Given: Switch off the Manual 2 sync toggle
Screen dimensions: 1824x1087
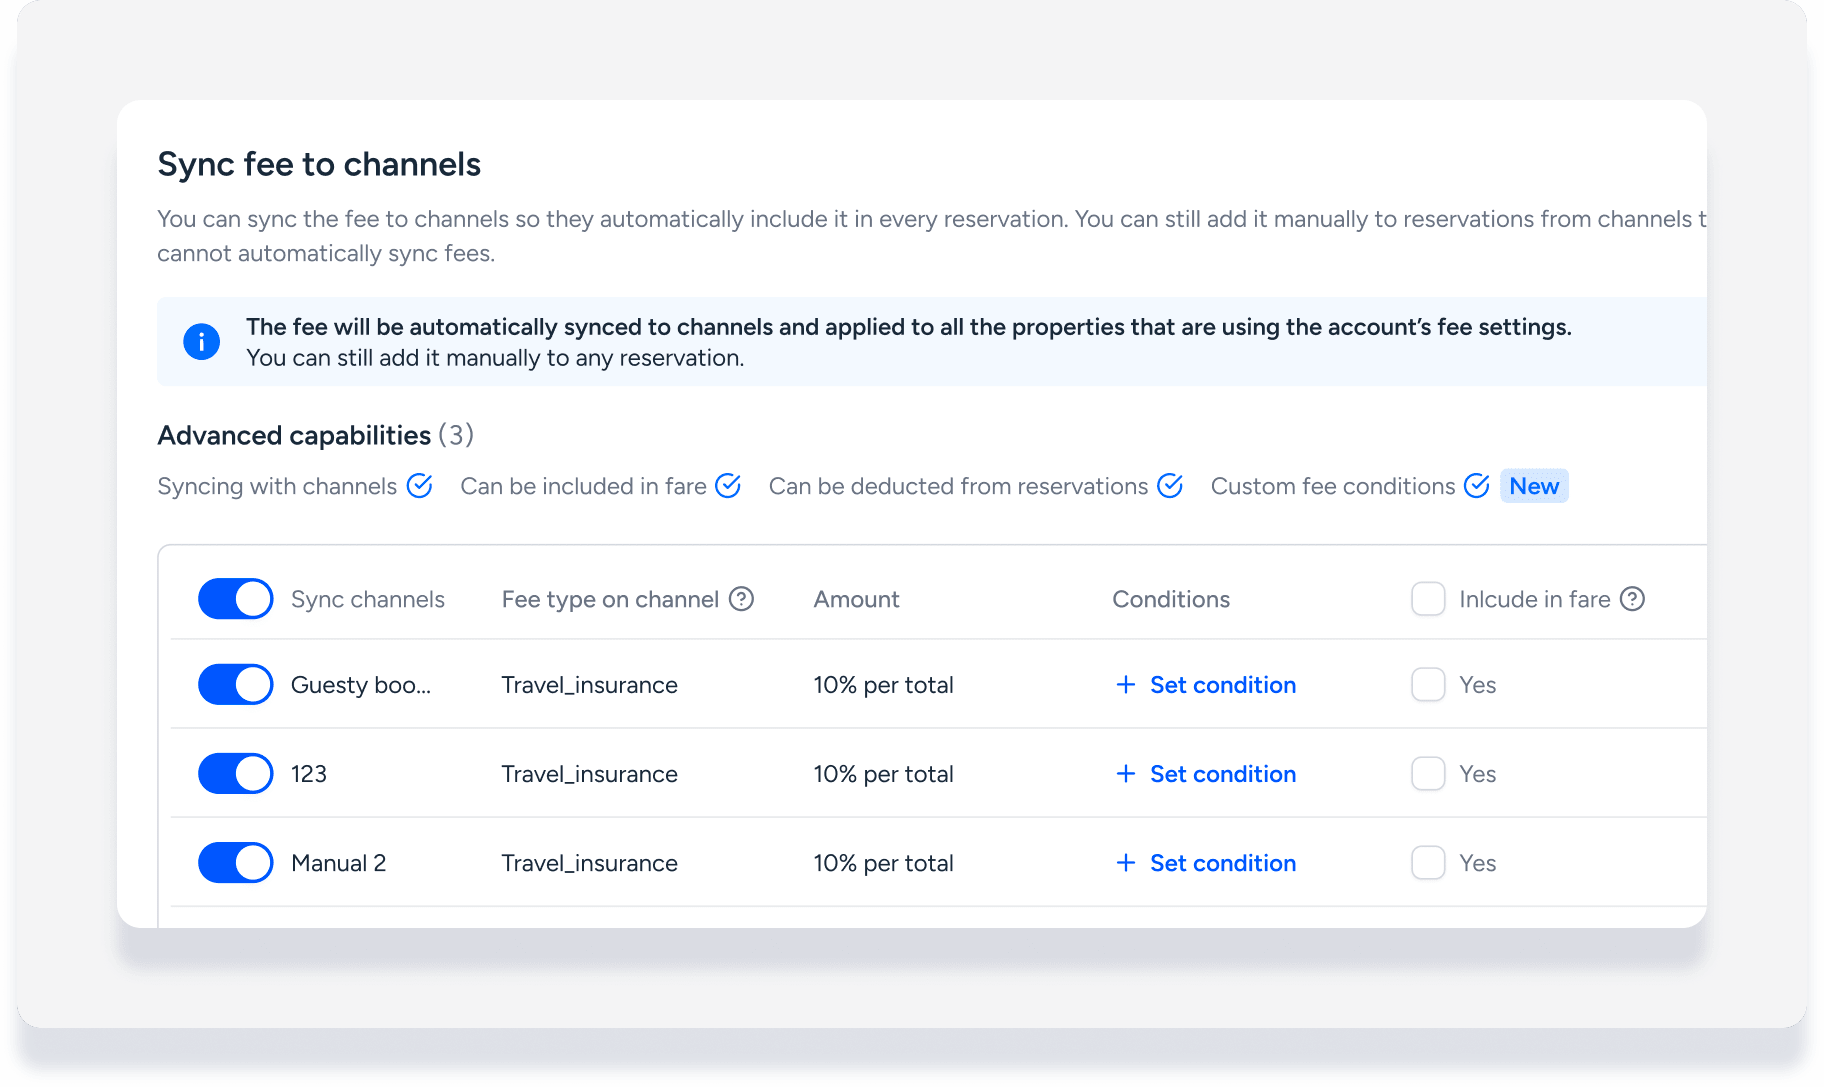Looking at the screenshot, I should point(236,863).
